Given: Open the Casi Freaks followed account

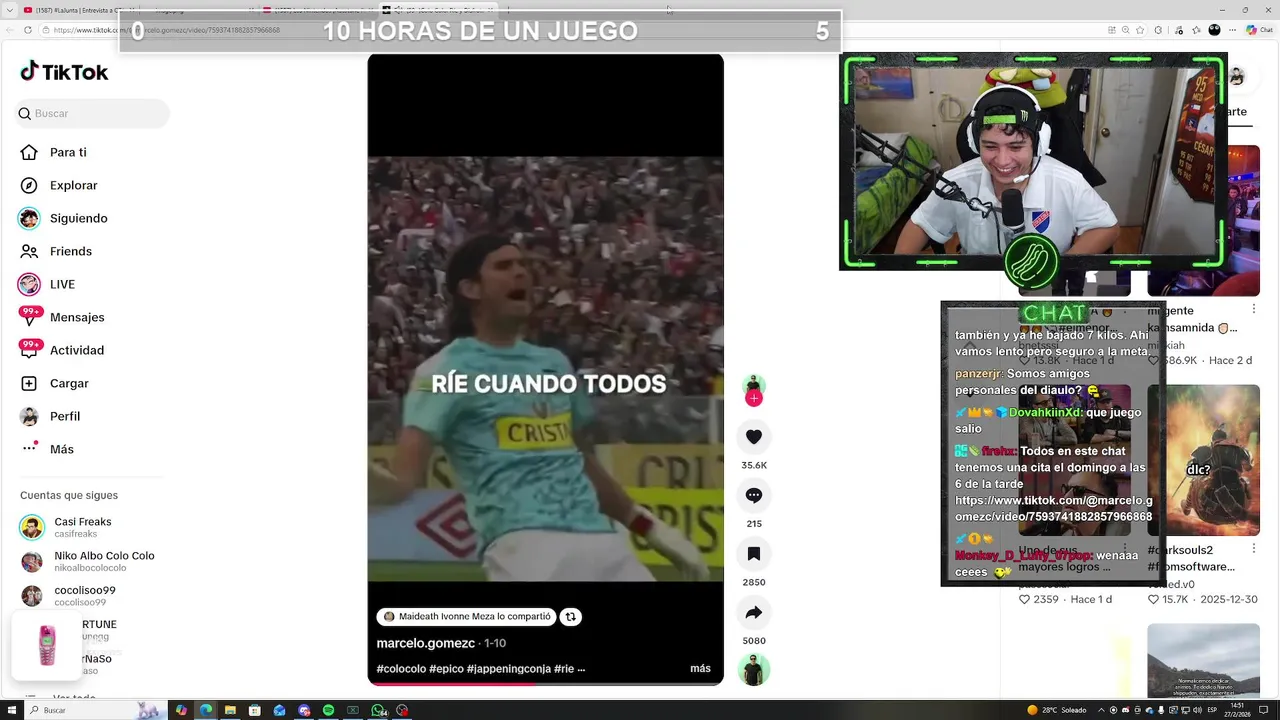Looking at the screenshot, I should (82, 527).
